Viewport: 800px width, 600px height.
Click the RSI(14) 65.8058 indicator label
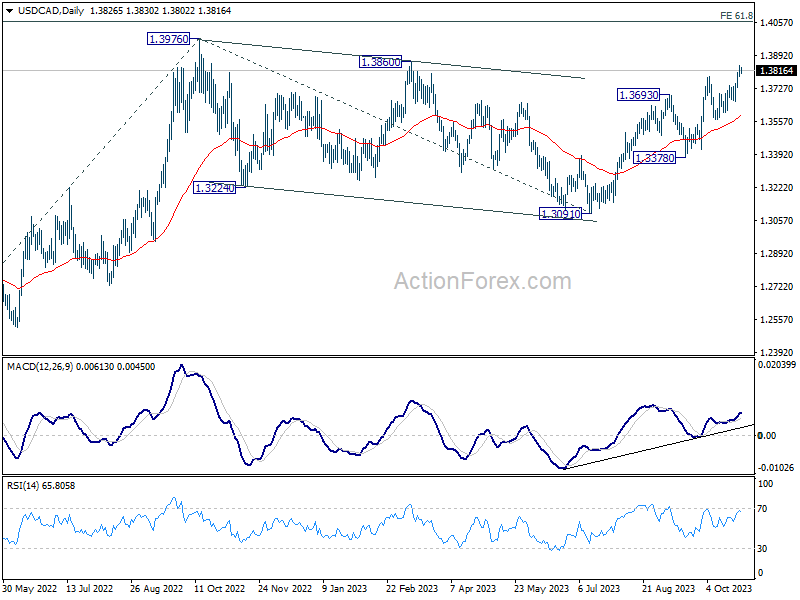(41, 486)
